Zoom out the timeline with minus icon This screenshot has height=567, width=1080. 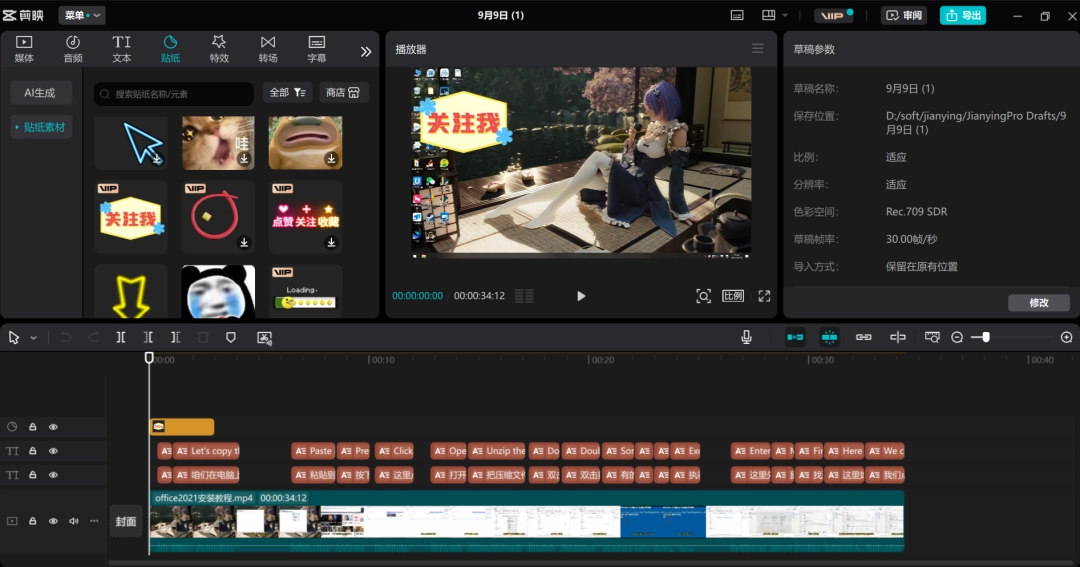[957, 338]
